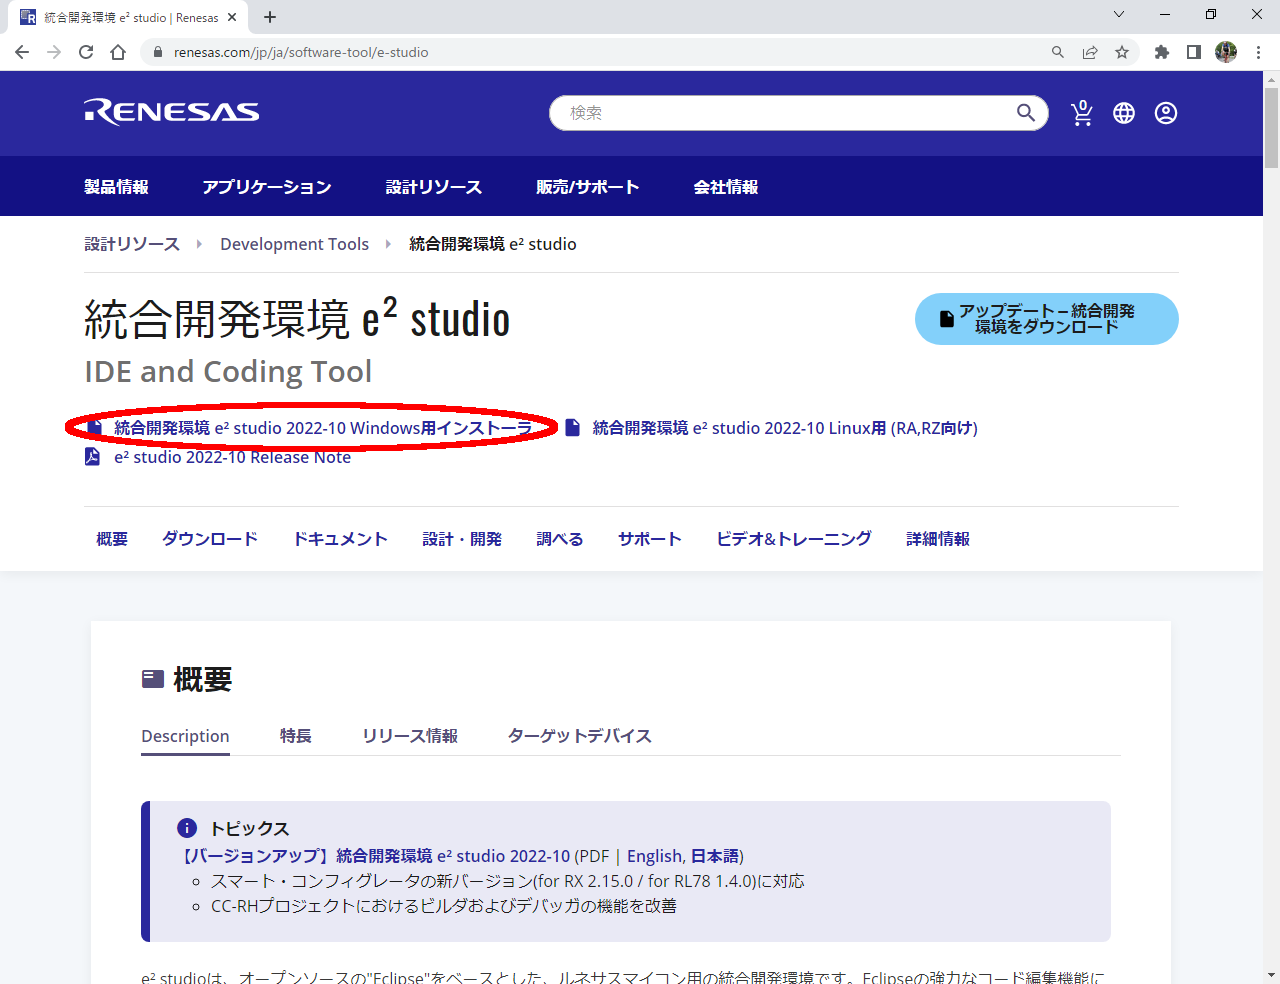Open the language globe icon
The image size is (1280, 984).
coord(1124,113)
